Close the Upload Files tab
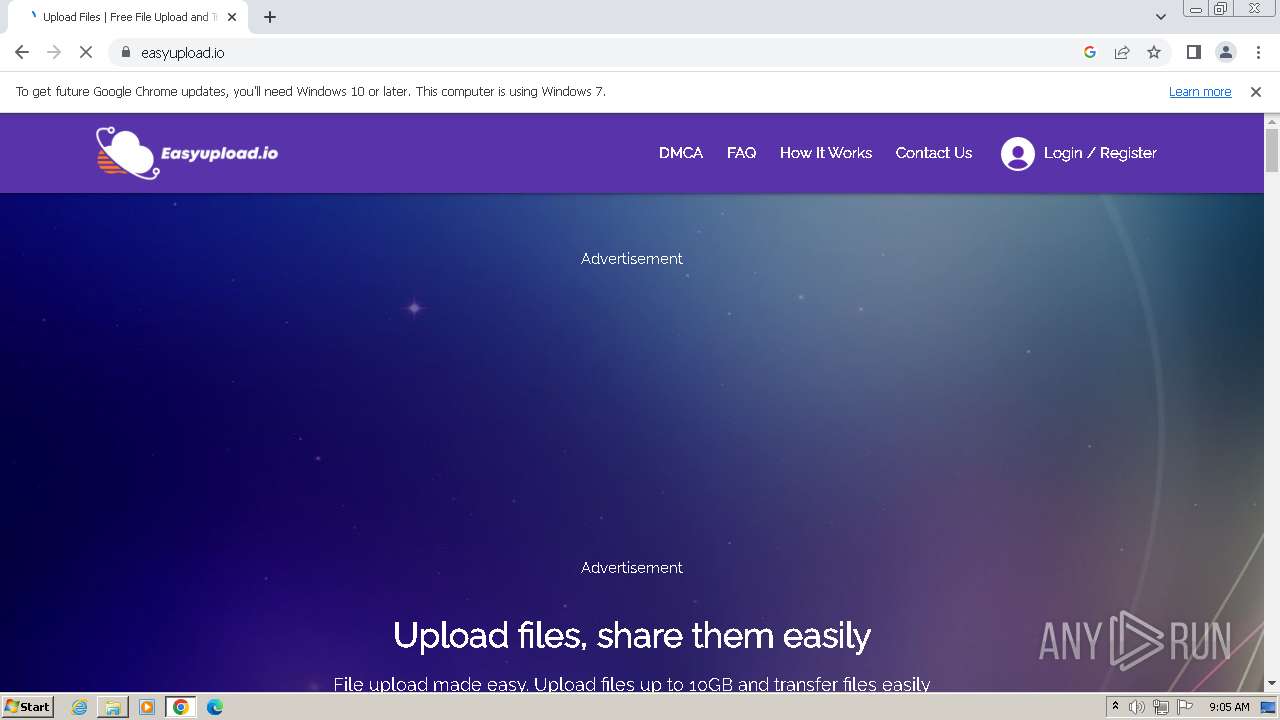The width and height of the screenshot is (1280, 720). 232,17
